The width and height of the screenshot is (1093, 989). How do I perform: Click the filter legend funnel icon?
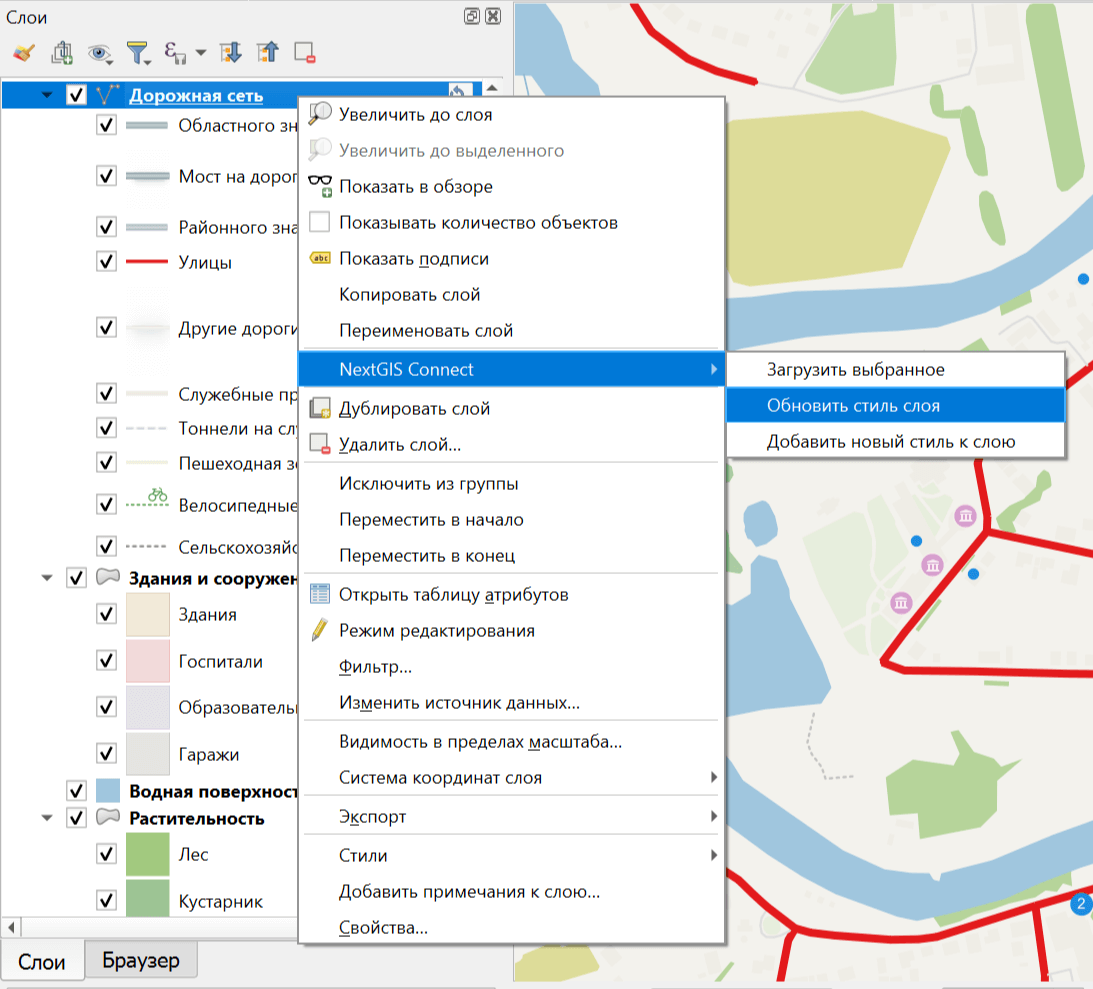(137, 53)
